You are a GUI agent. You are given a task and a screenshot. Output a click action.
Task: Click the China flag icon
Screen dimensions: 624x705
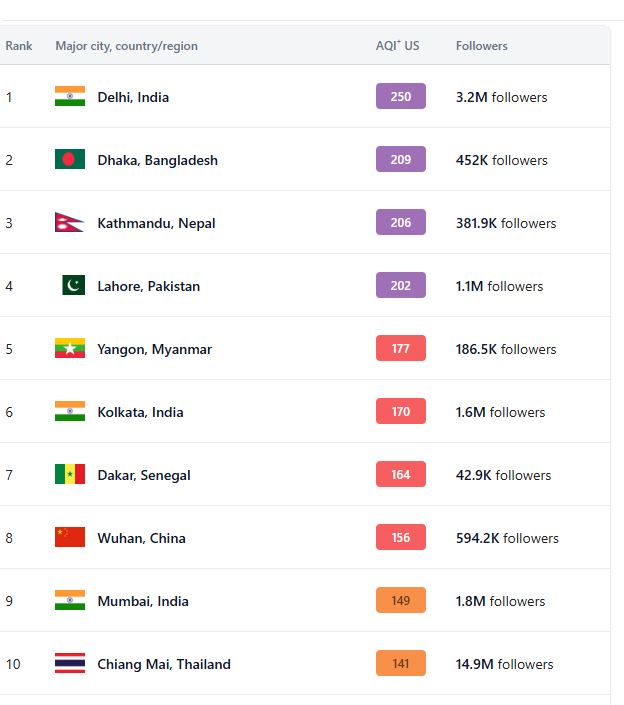(x=70, y=538)
